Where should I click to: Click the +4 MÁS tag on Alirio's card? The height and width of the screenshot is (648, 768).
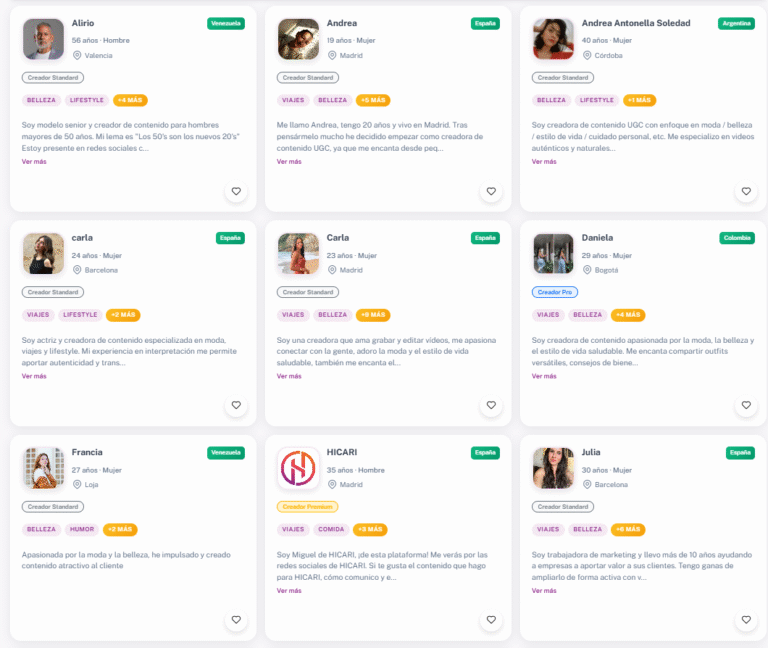[130, 100]
